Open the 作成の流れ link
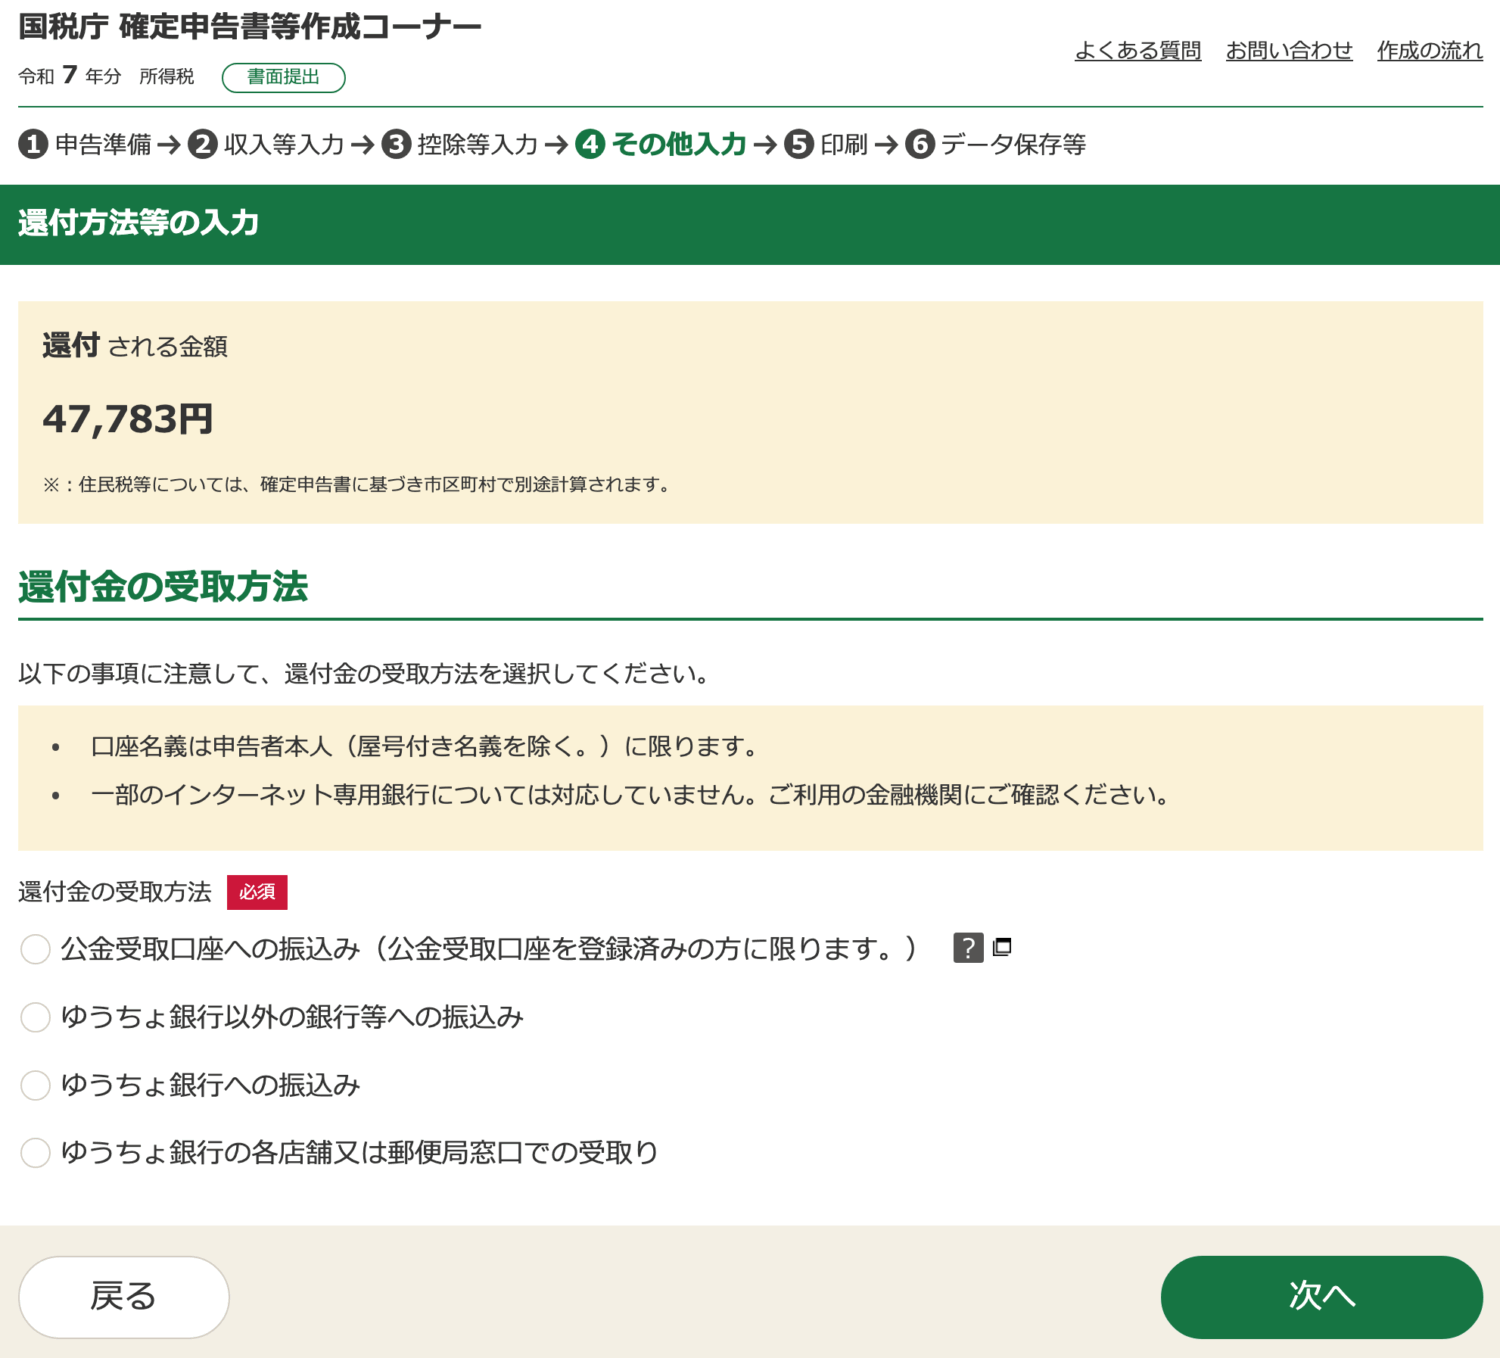Screen dimensions: 1500x1358 (1430, 52)
